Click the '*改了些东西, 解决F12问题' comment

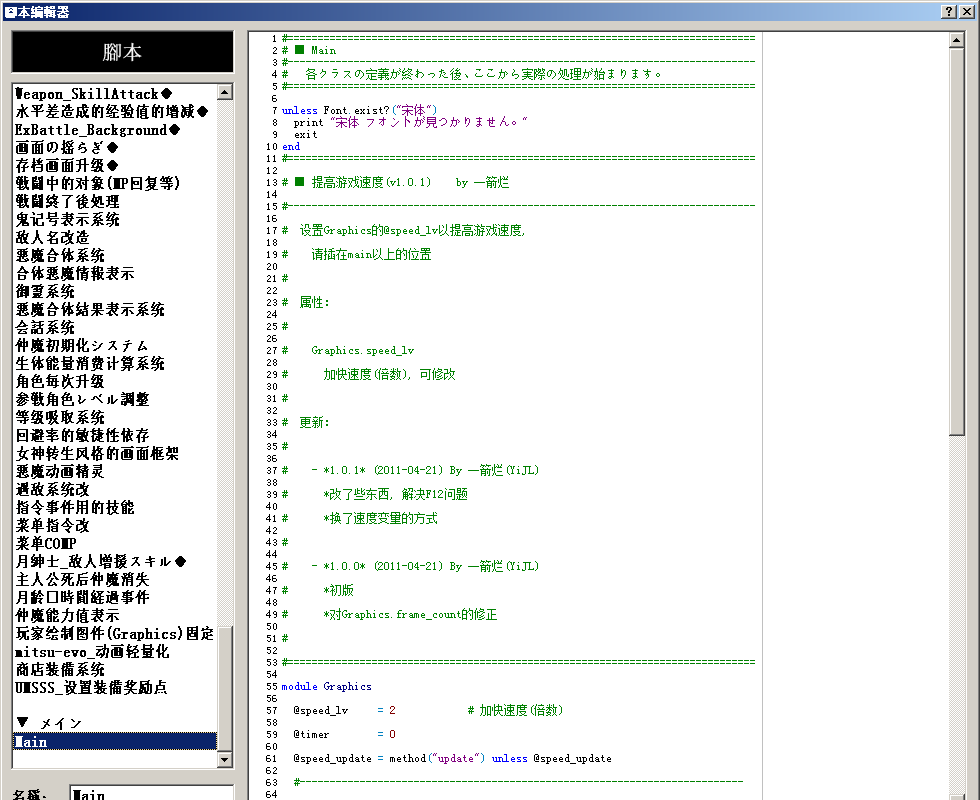click(x=396, y=494)
